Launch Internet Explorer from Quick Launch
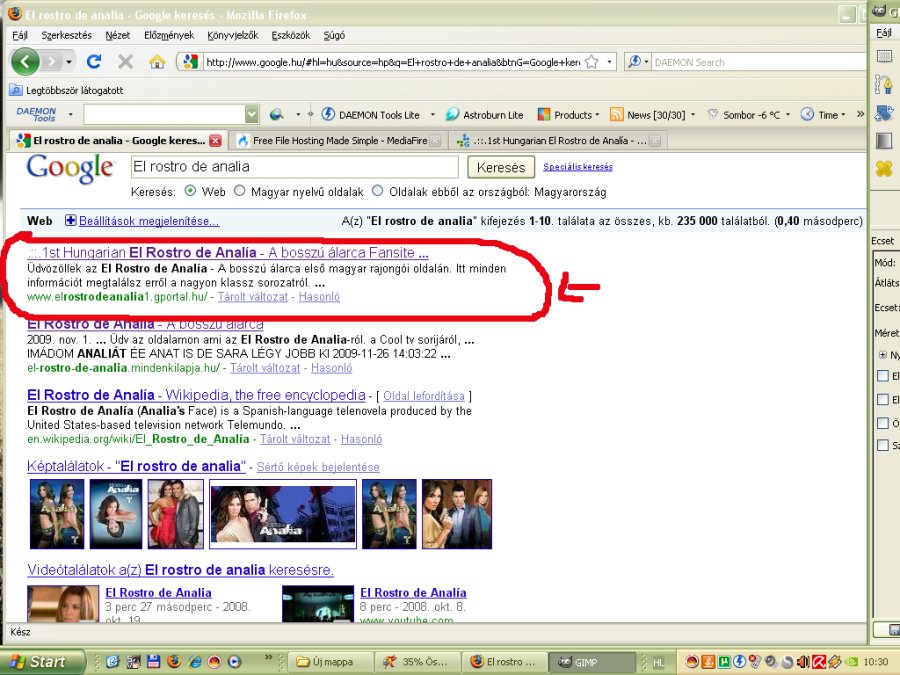This screenshot has height=675, width=900. pyautogui.click(x=194, y=662)
